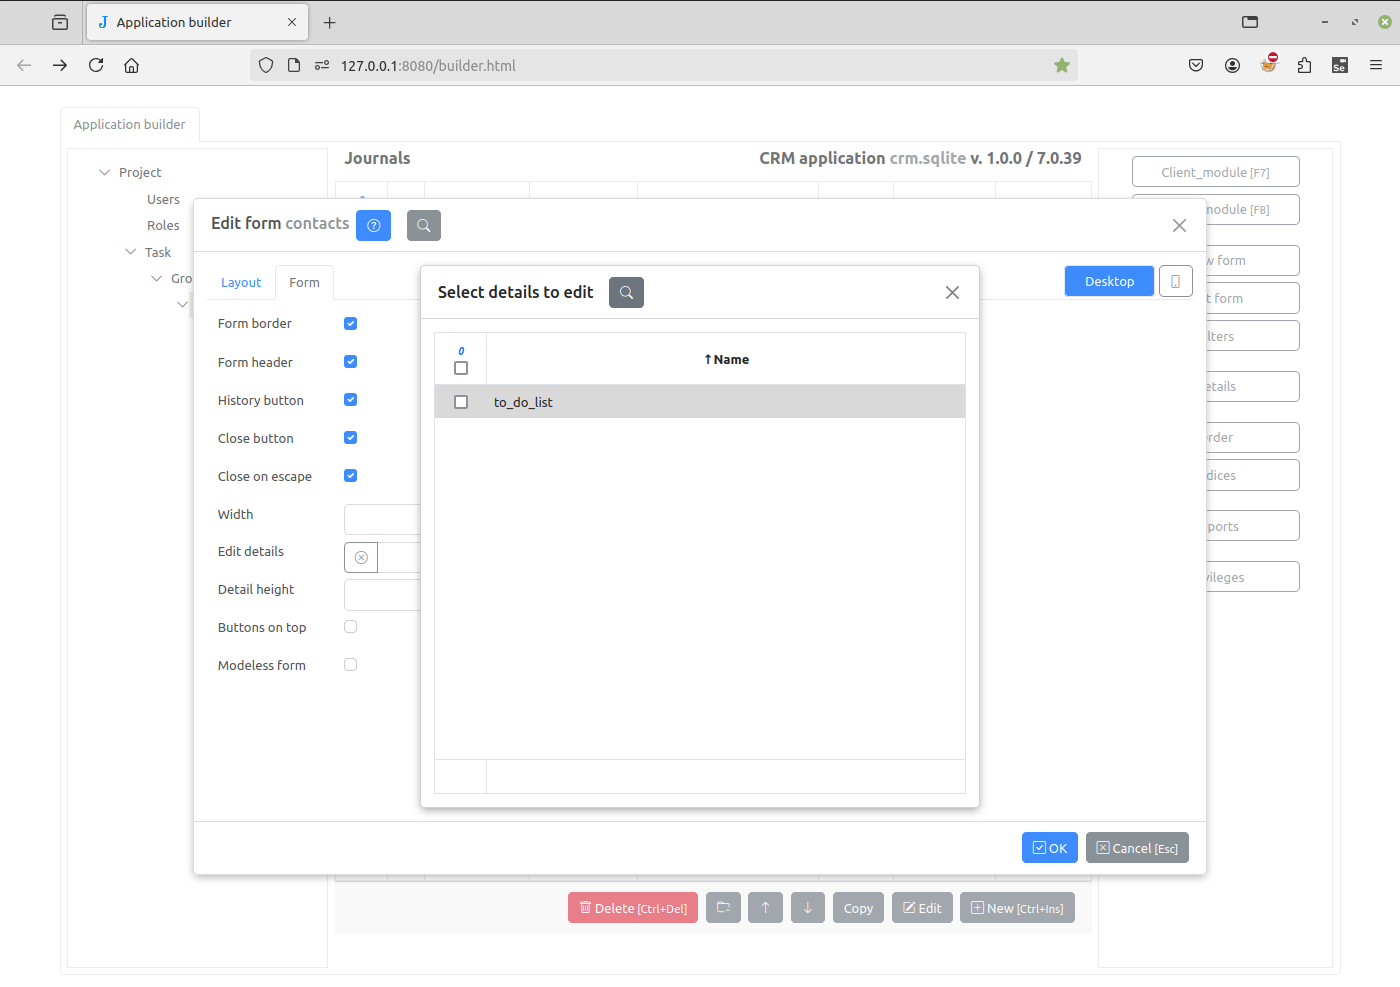Enable the Modeless form checkbox
The image size is (1400, 987).
pos(350,665)
